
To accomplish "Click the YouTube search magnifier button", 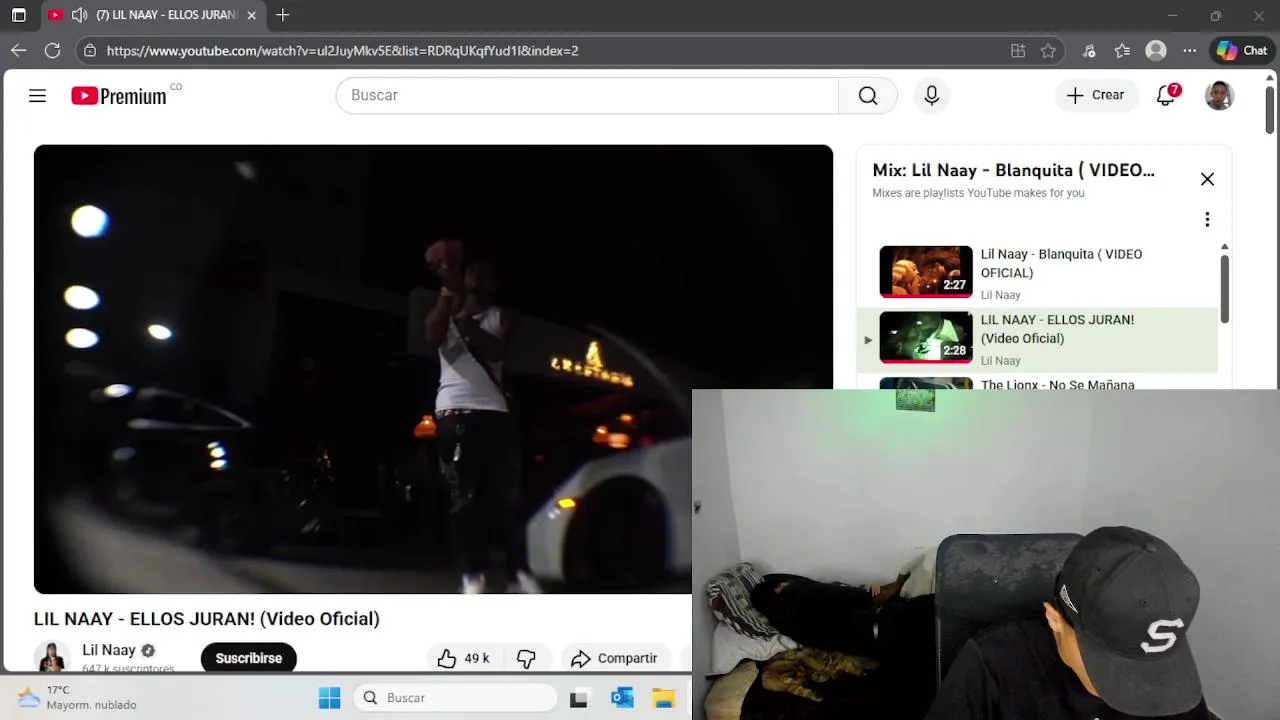I will point(868,95).
